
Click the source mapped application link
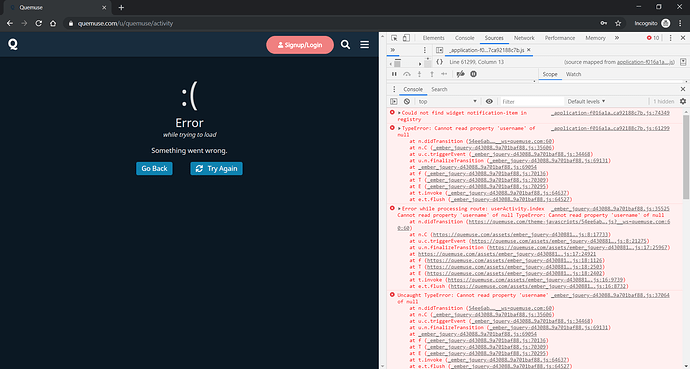pos(645,62)
